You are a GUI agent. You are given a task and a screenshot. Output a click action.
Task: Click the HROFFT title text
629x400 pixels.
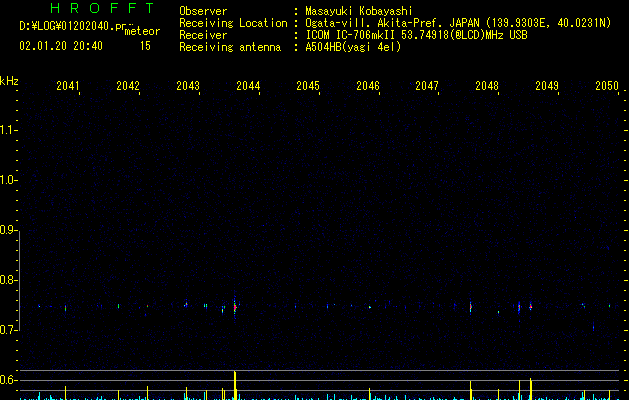coord(103,8)
